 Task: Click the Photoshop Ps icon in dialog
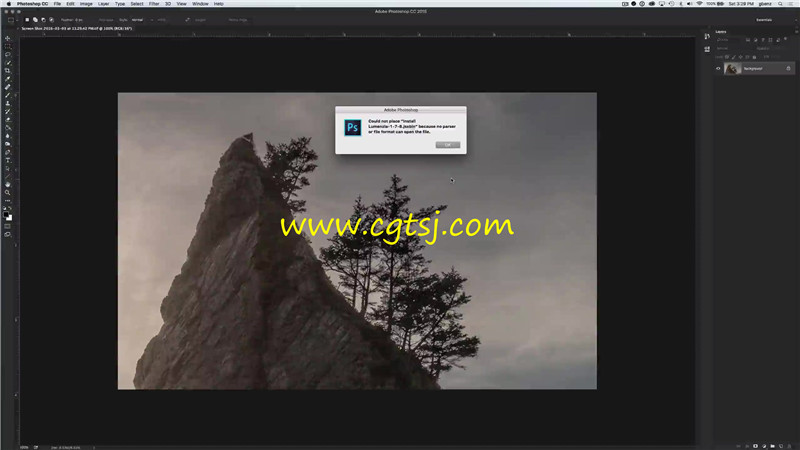click(x=353, y=128)
